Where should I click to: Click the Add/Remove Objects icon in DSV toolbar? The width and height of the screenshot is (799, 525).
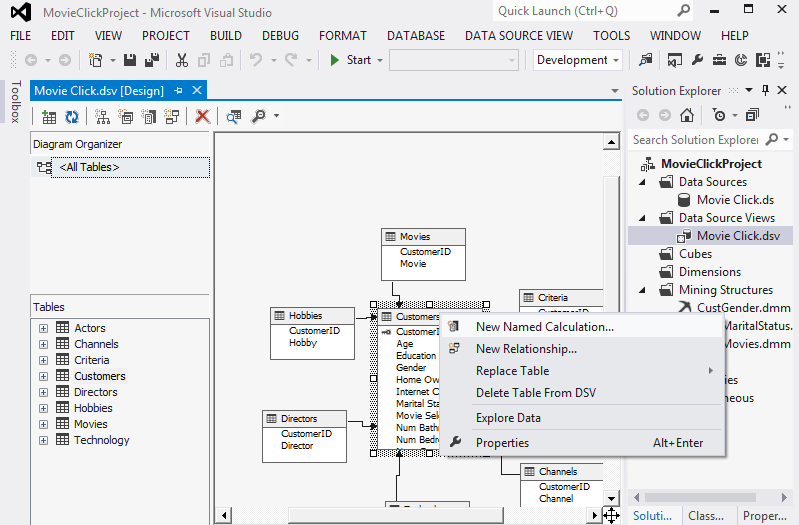point(49,117)
